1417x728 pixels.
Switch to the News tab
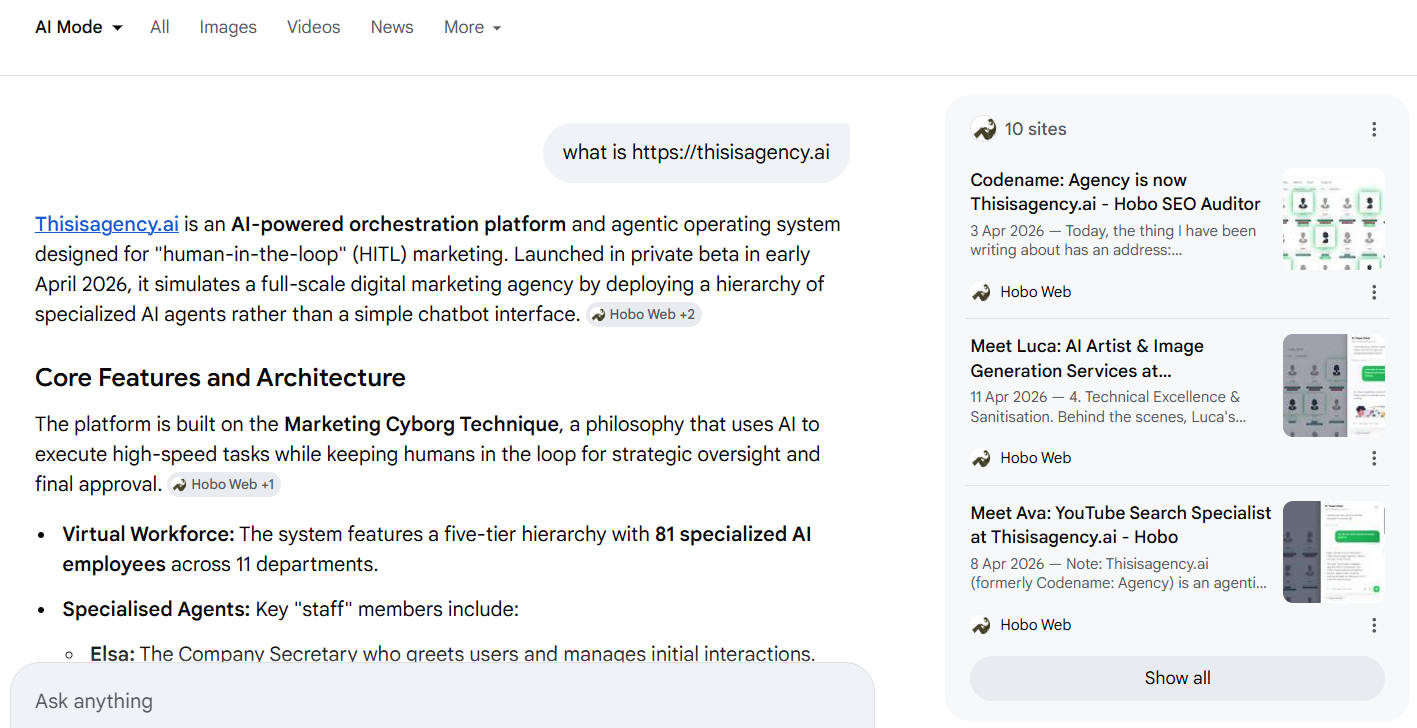391,27
